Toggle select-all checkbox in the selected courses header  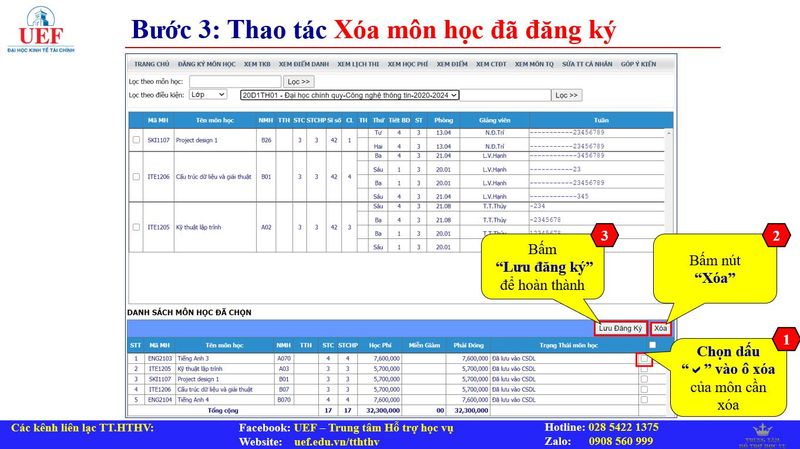coord(653,345)
